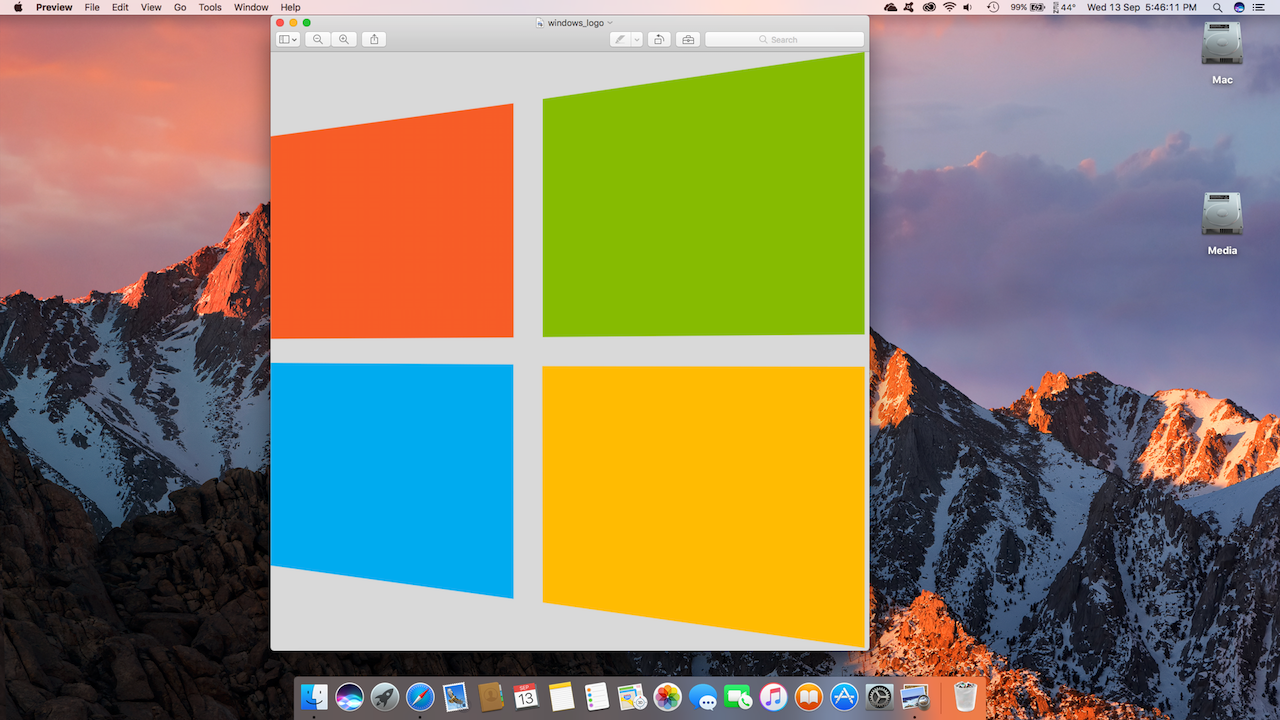Screen dimensions: 1280x720
Task: Click the Highlight pen tool in Preview
Action: click(x=621, y=39)
